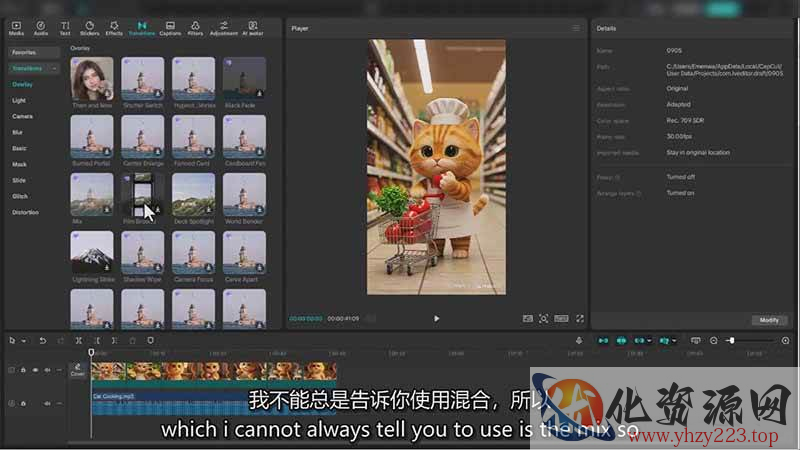This screenshot has height=450, width=800.
Task: Collapse the Transitions category list
Action: [x=54, y=68]
